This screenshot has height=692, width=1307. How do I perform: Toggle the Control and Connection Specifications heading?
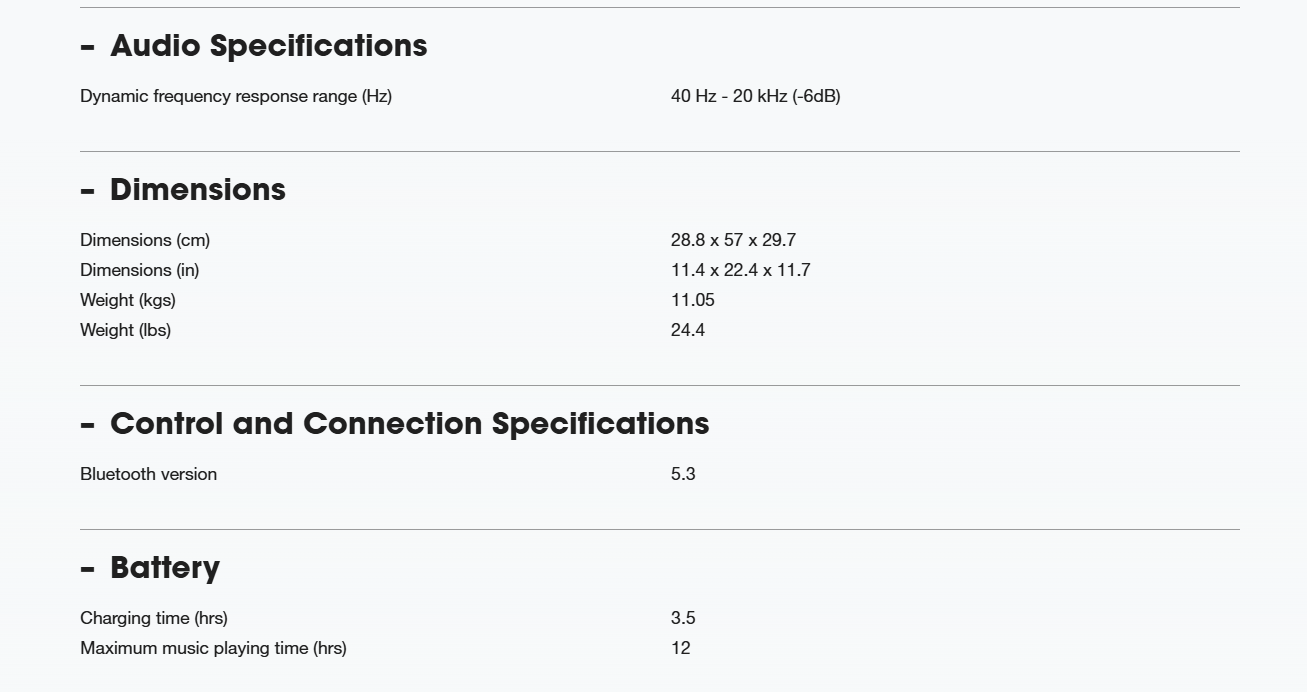410,424
